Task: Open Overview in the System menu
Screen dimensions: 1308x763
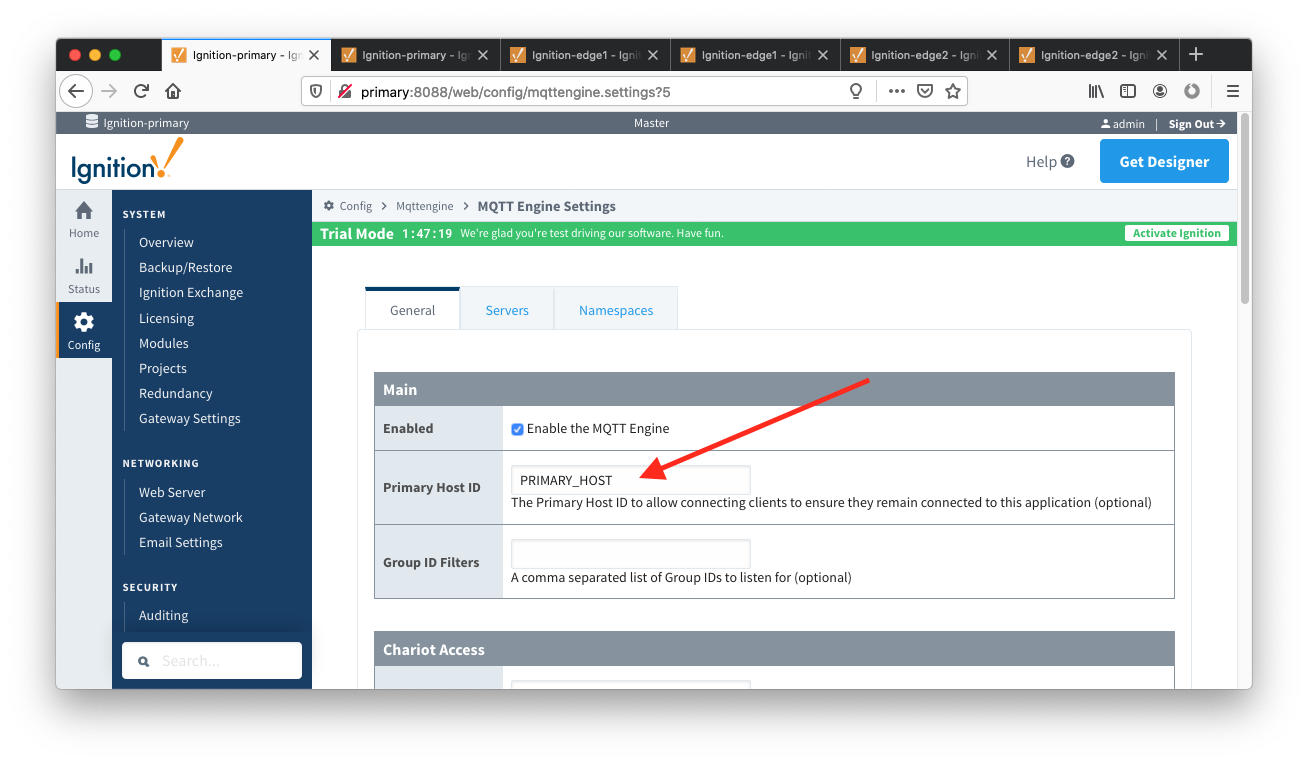Action: [166, 242]
